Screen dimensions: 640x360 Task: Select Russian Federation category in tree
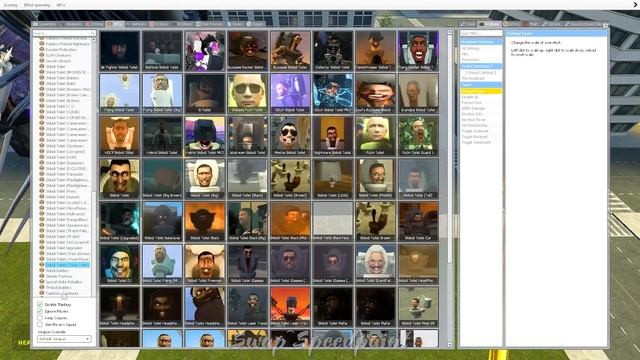pyautogui.click(x=61, y=49)
